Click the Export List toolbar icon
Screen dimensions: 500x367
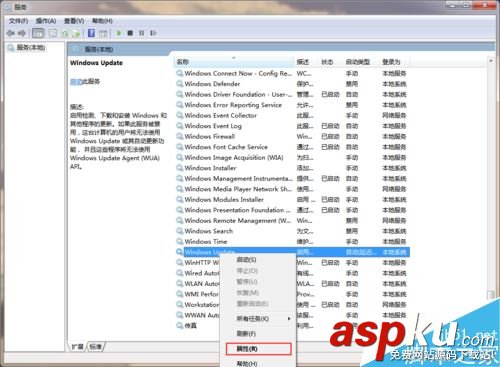(x=76, y=33)
